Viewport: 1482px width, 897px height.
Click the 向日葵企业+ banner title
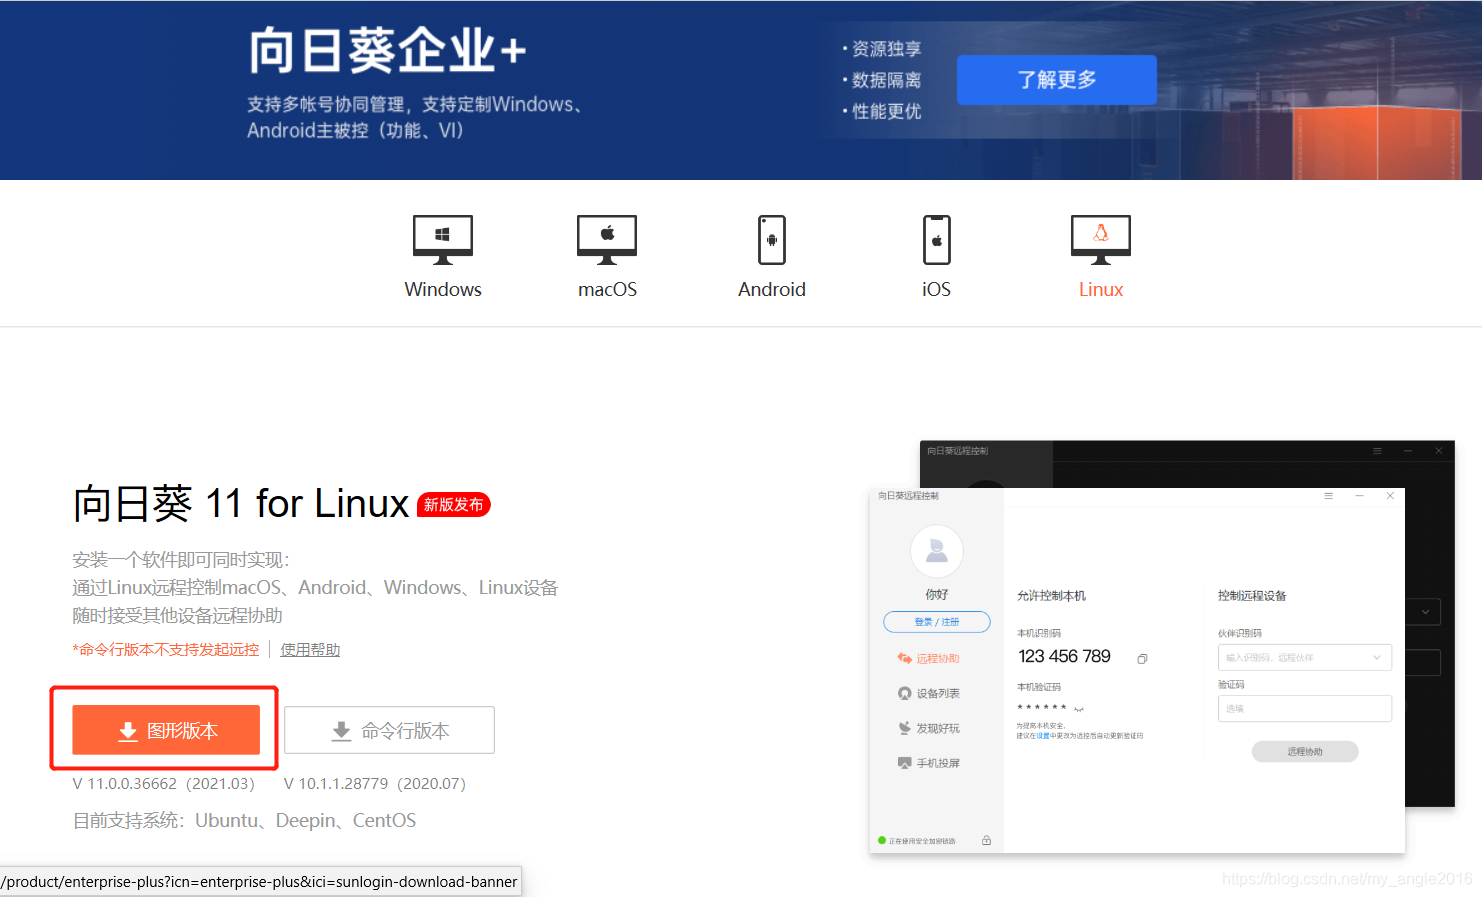387,50
